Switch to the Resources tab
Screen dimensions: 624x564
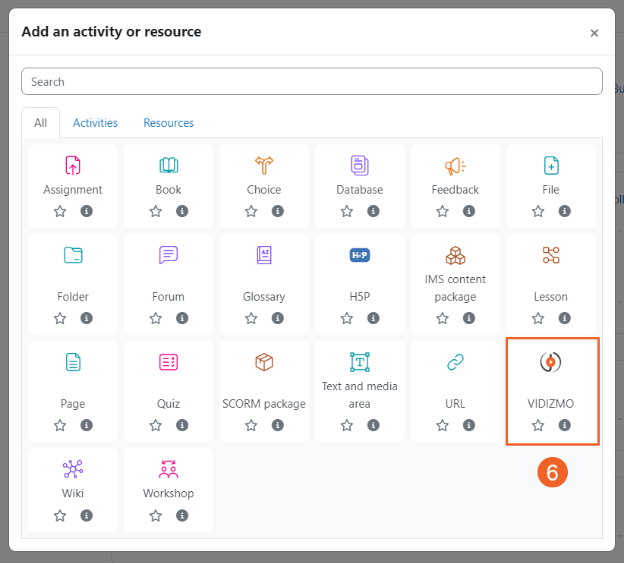click(168, 123)
